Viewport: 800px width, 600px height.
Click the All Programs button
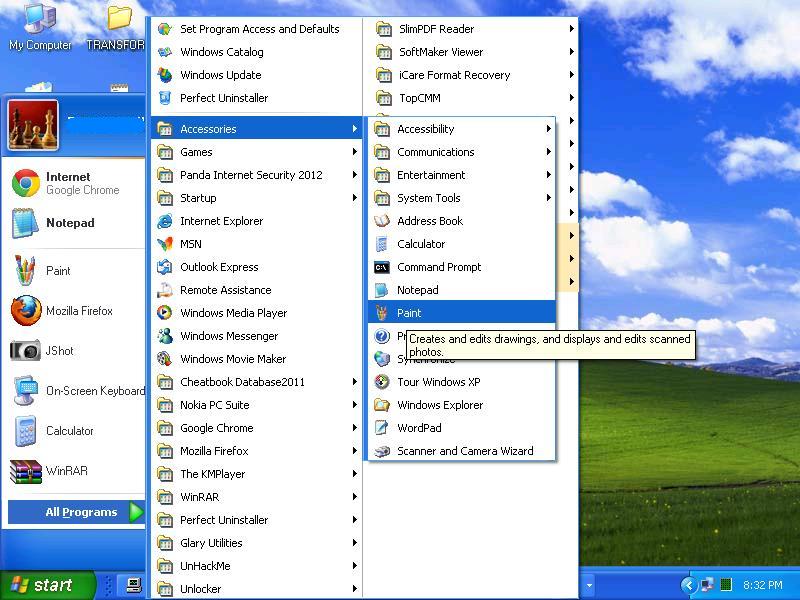[x=77, y=512]
